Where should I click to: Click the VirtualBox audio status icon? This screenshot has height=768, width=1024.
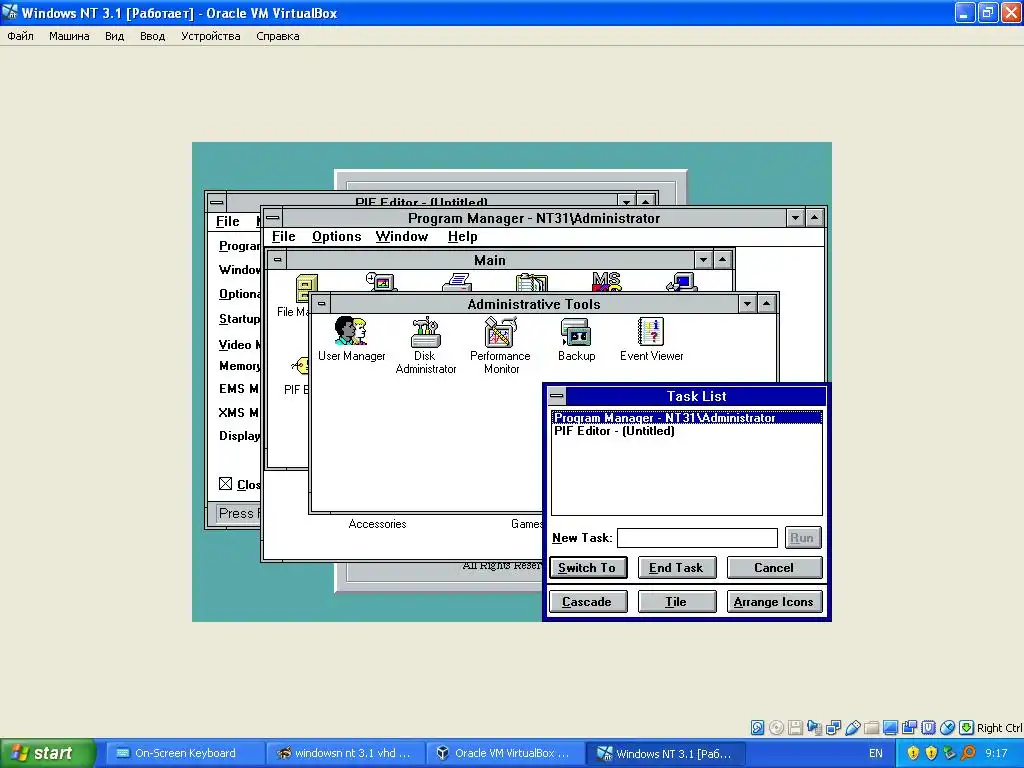[814, 728]
